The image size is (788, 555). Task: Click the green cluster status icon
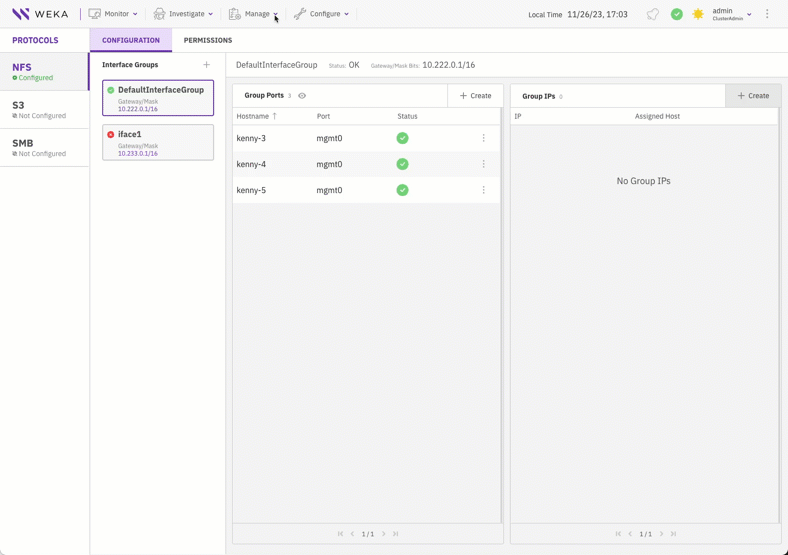tap(677, 14)
